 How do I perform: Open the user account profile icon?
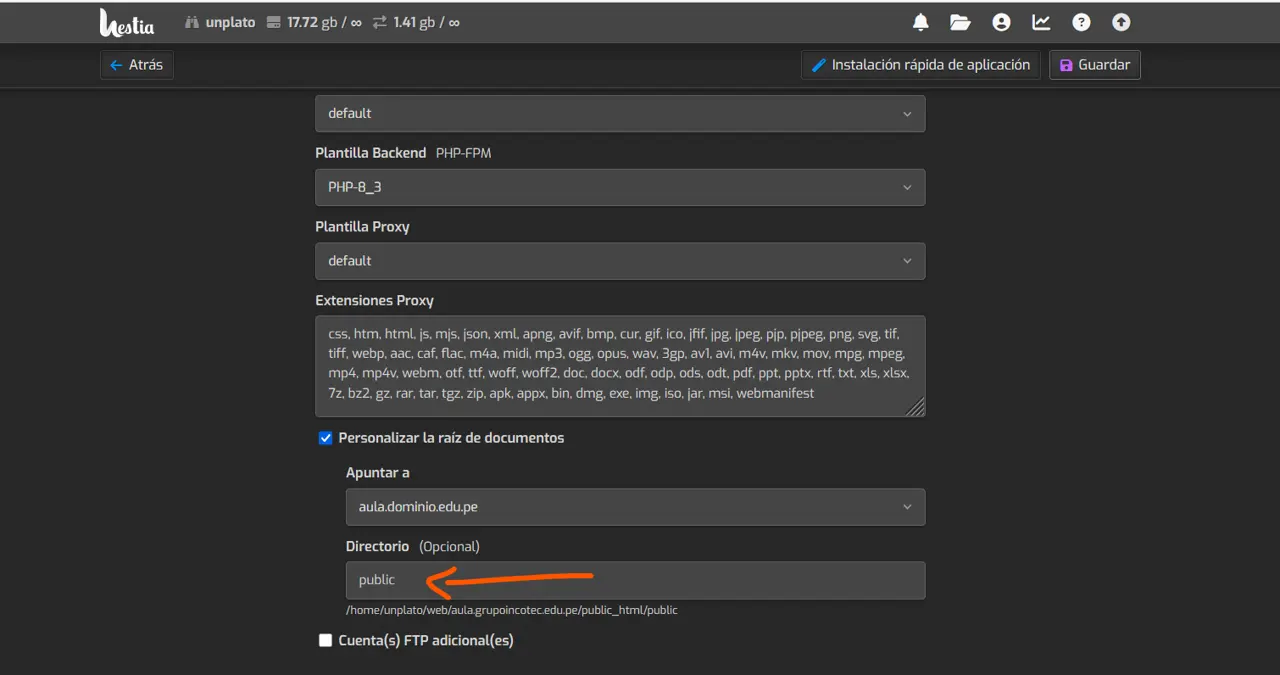(1001, 22)
